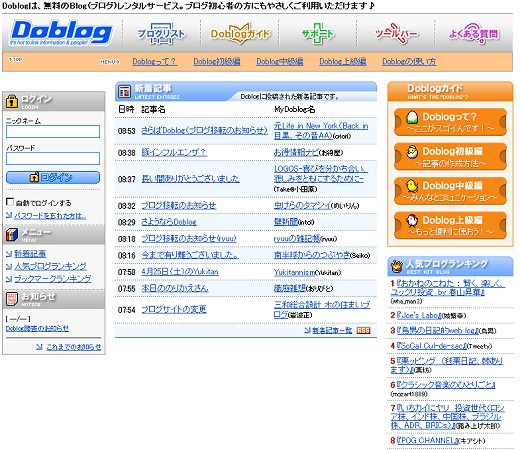Open blog 元Life in New York

pos(321,131)
